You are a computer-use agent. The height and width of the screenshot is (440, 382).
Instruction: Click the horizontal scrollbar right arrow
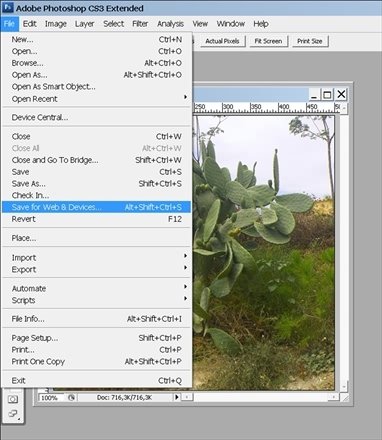tap(333, 397)
